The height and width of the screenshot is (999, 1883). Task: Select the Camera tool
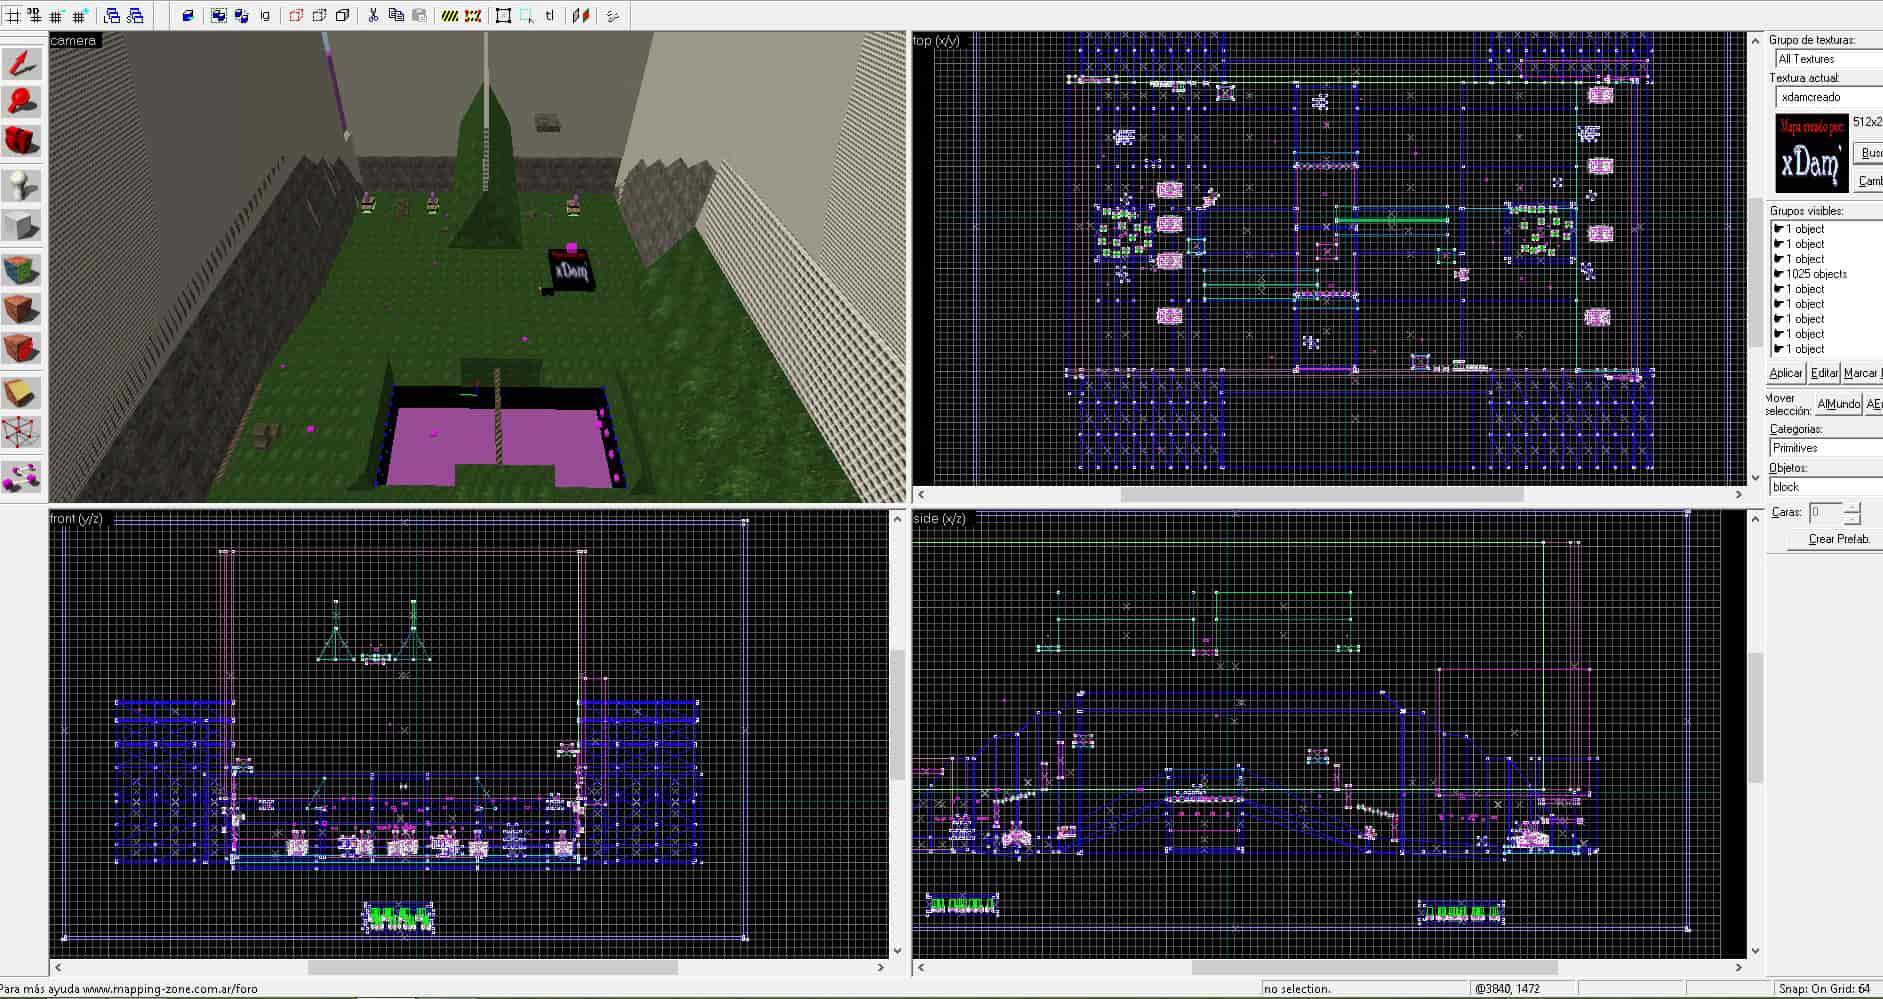[x=21, y=141]
